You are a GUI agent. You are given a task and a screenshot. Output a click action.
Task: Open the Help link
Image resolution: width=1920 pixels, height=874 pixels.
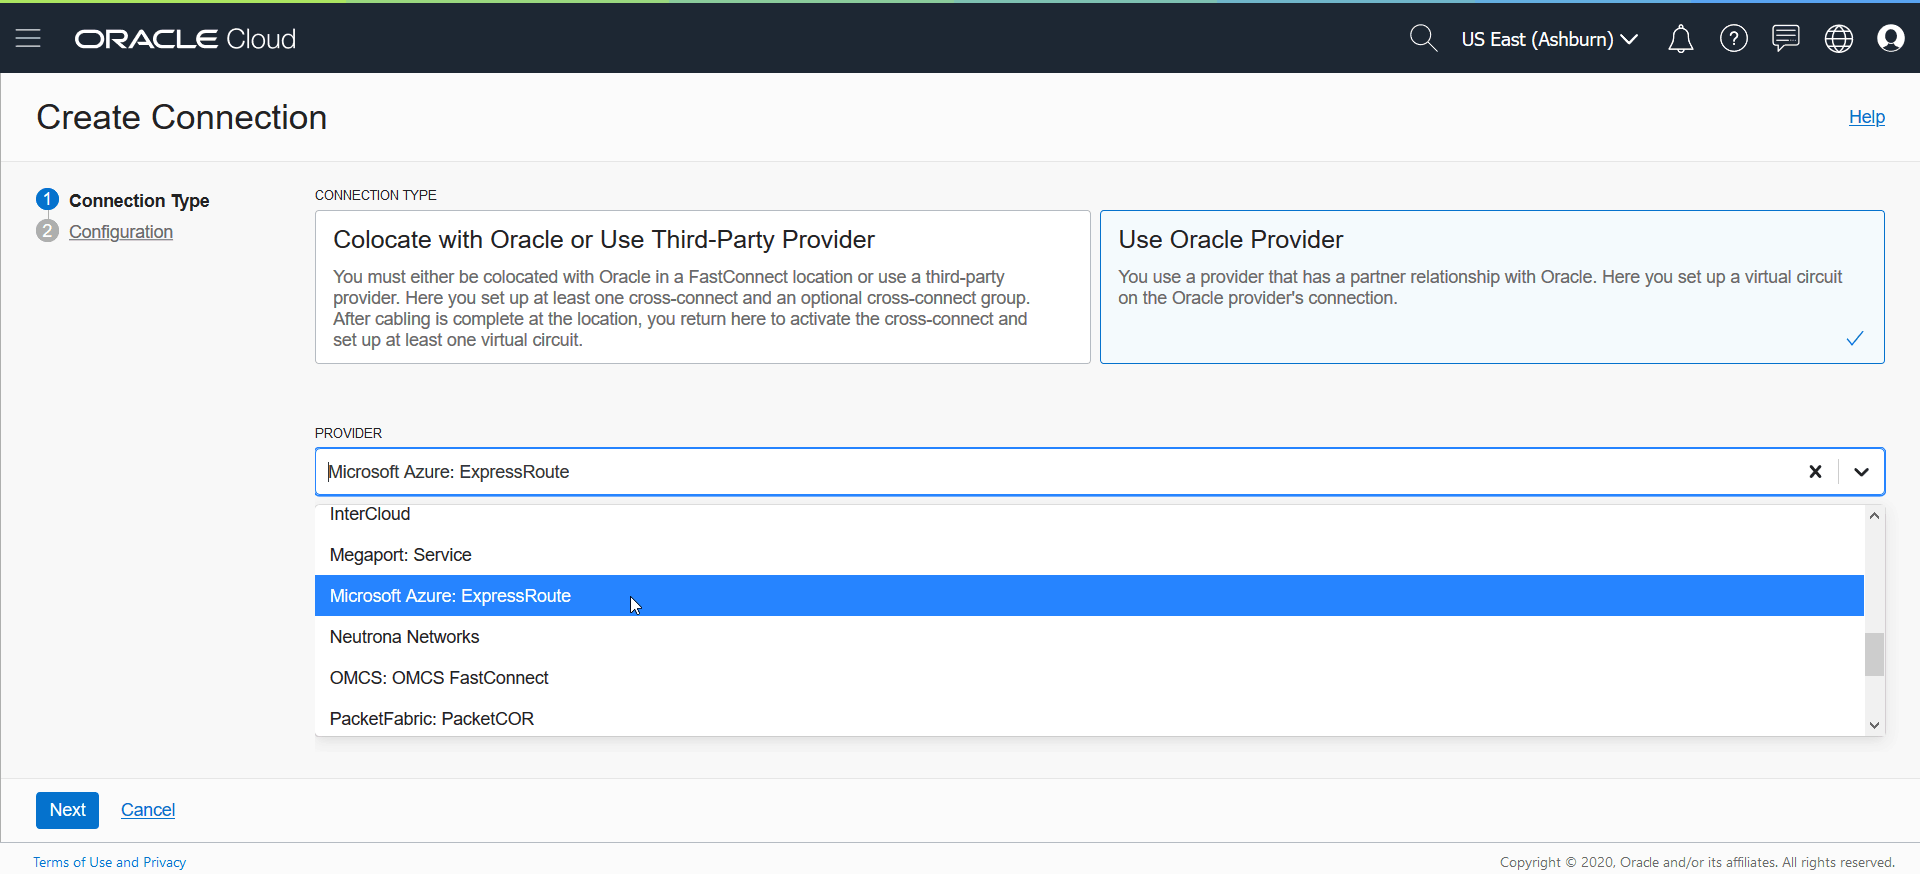1866,117
